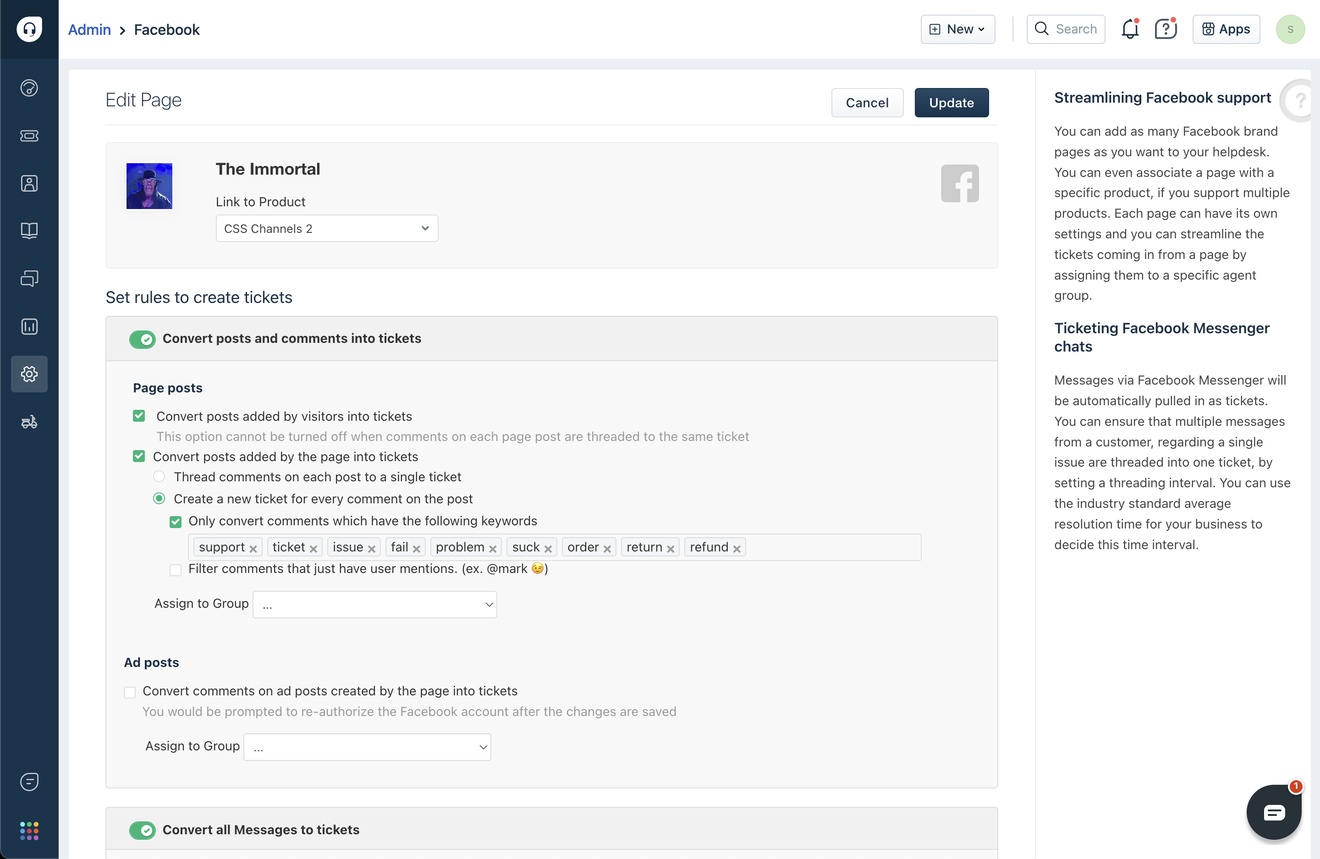Click the Cancel button
1320x859 pixels.
coord(867,103)
